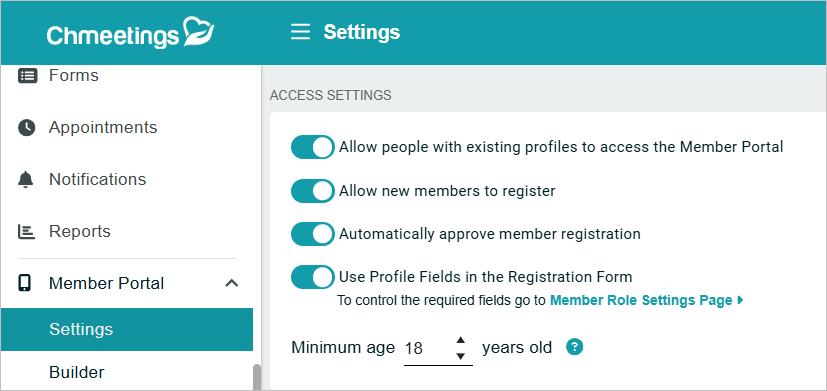Click the minimum age number field
Viewport: 827px width, 391px height.
click(428, 349)
